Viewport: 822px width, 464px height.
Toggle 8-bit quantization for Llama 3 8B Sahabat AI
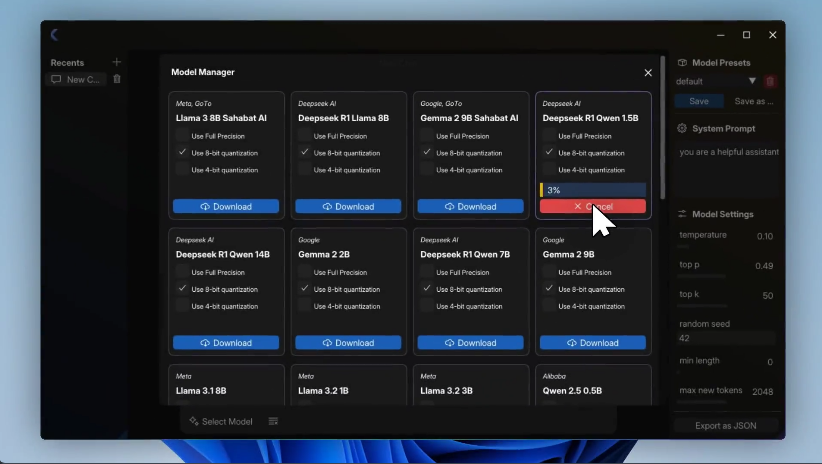[x=182, y=152]
